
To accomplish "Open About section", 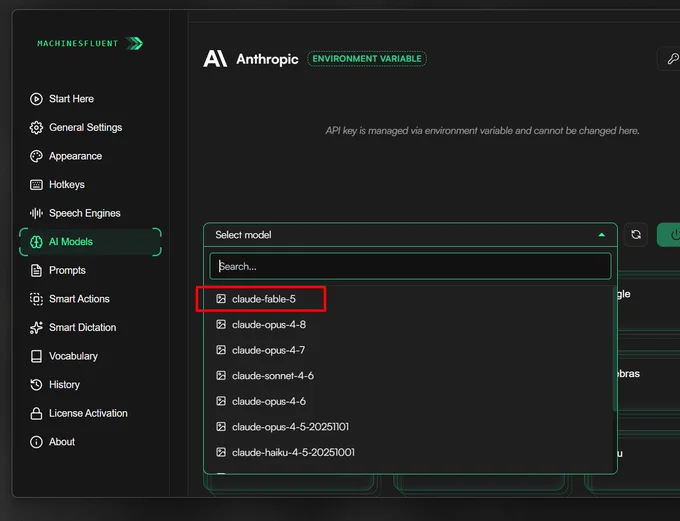I will pos(90,442).
